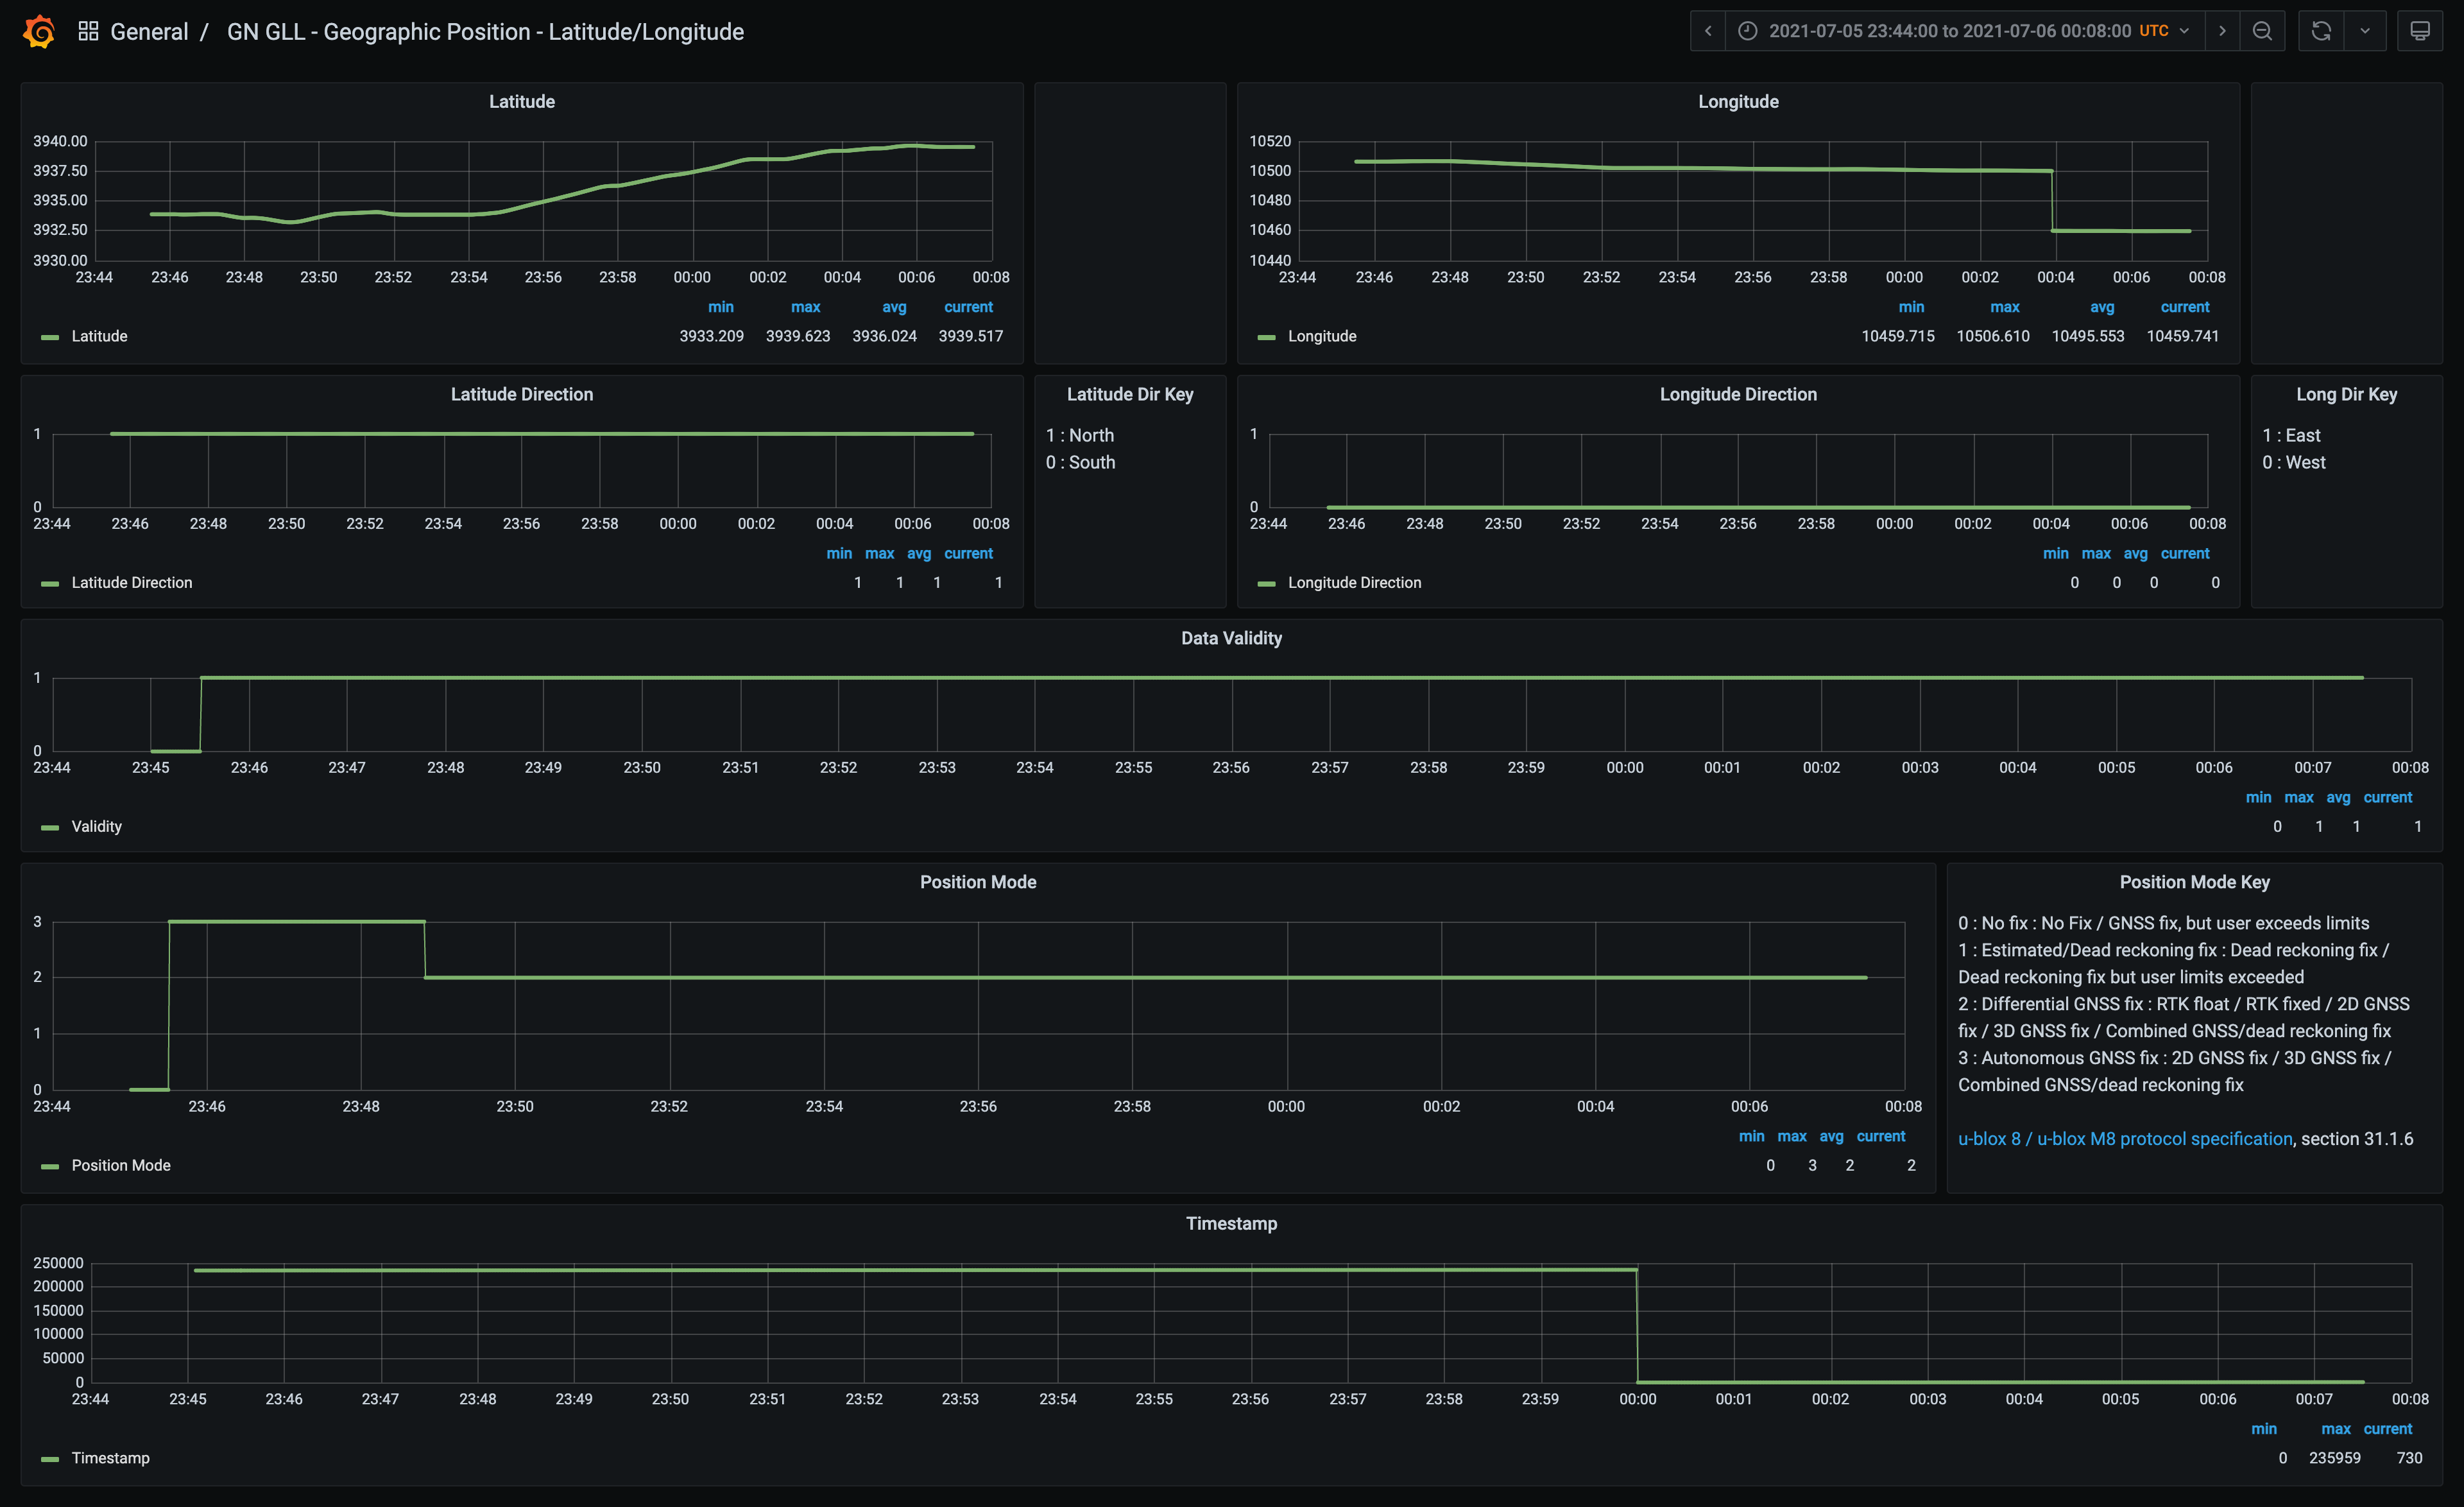Toggle Validity series in legend

96,827
